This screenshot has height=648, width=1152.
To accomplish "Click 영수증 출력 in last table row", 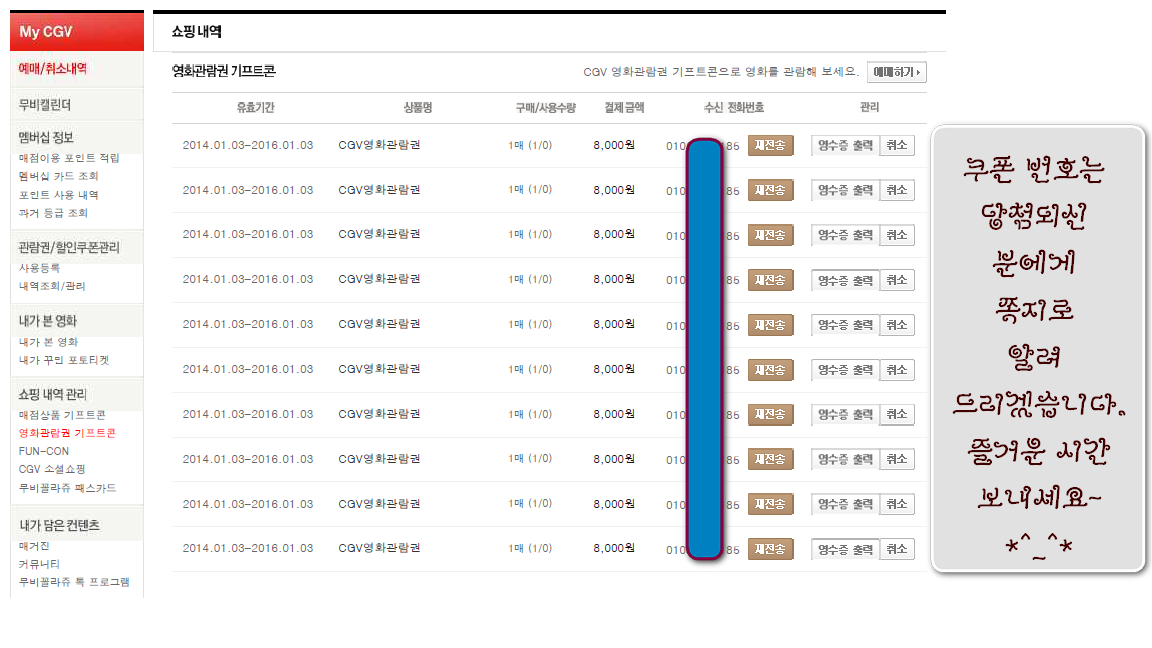I will pos(845,549).
